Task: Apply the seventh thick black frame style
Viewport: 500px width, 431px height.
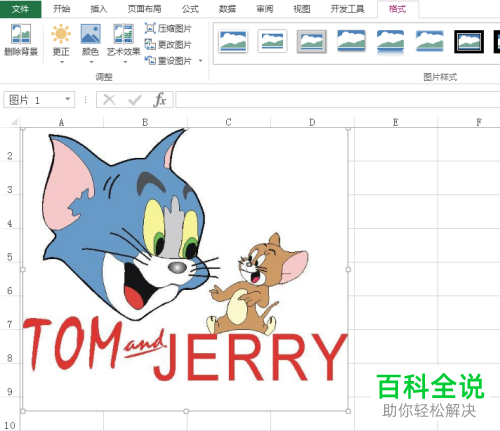Action: click(469, 41)
